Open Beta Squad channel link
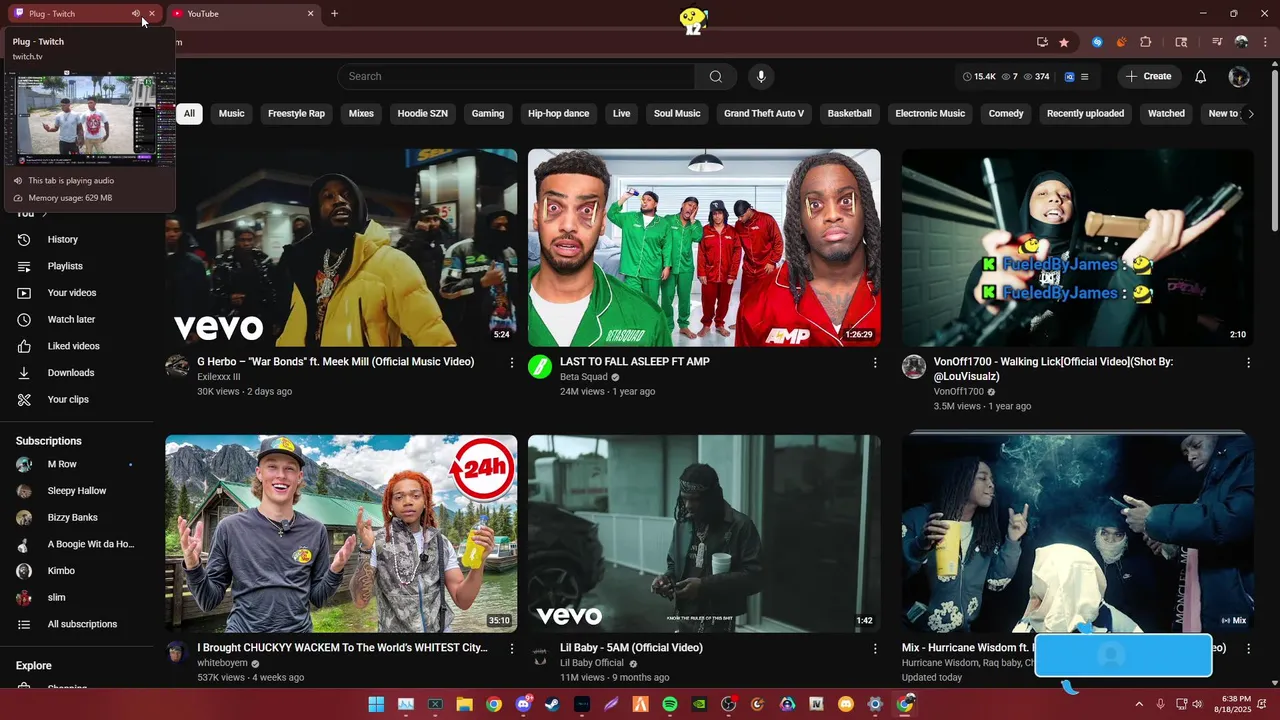This screenshot has height=720, width=1280. 584,377
